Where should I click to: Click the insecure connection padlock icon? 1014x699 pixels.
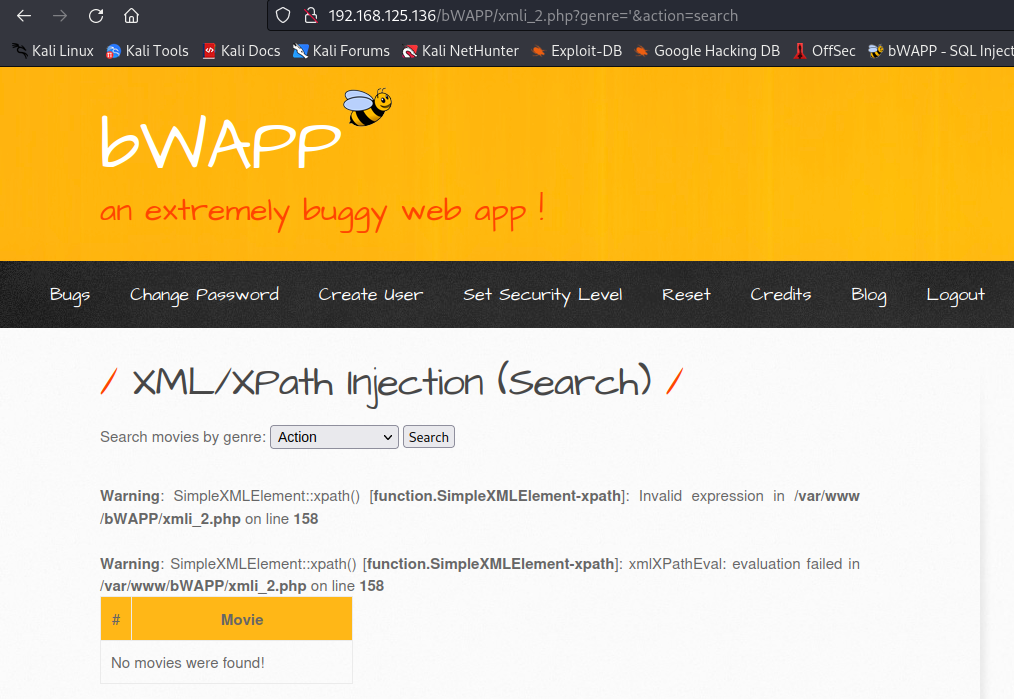pos(311,16)
